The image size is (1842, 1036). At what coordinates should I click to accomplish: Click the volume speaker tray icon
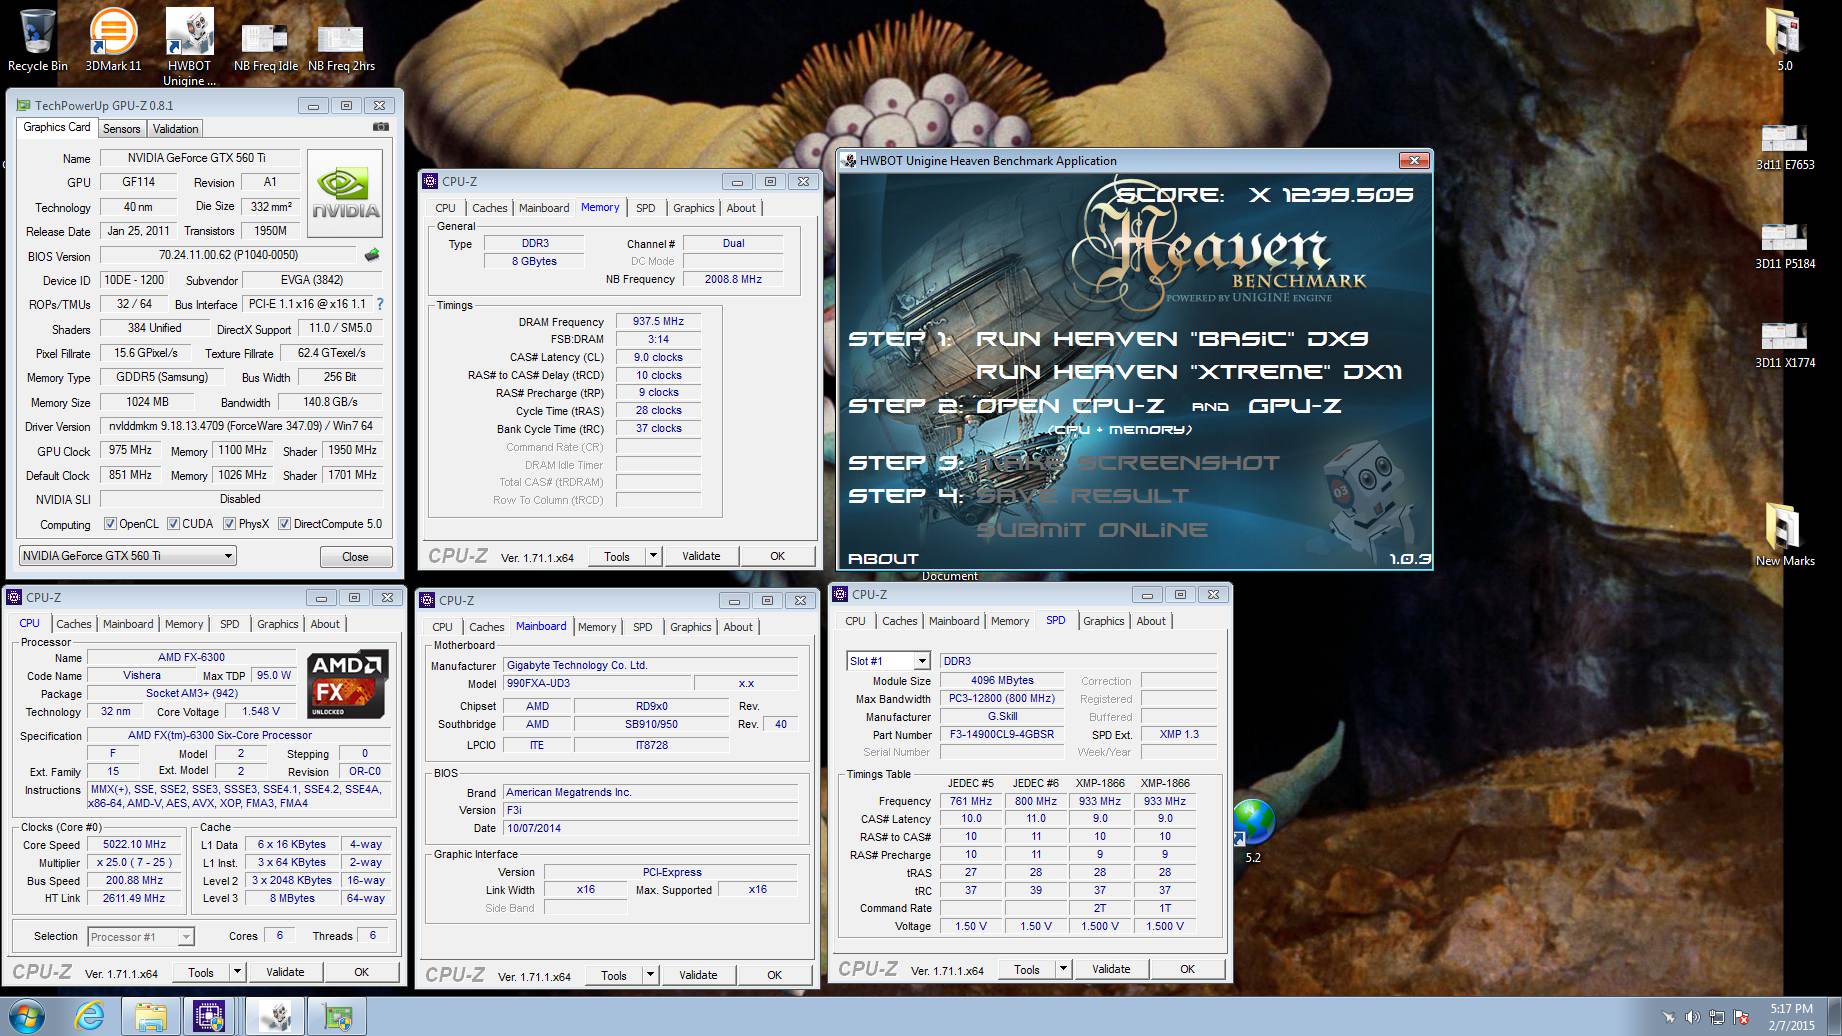point(1692,1018)
